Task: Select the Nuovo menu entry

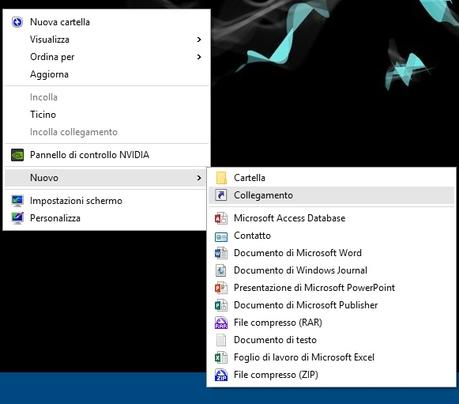Action: [107, 178]
